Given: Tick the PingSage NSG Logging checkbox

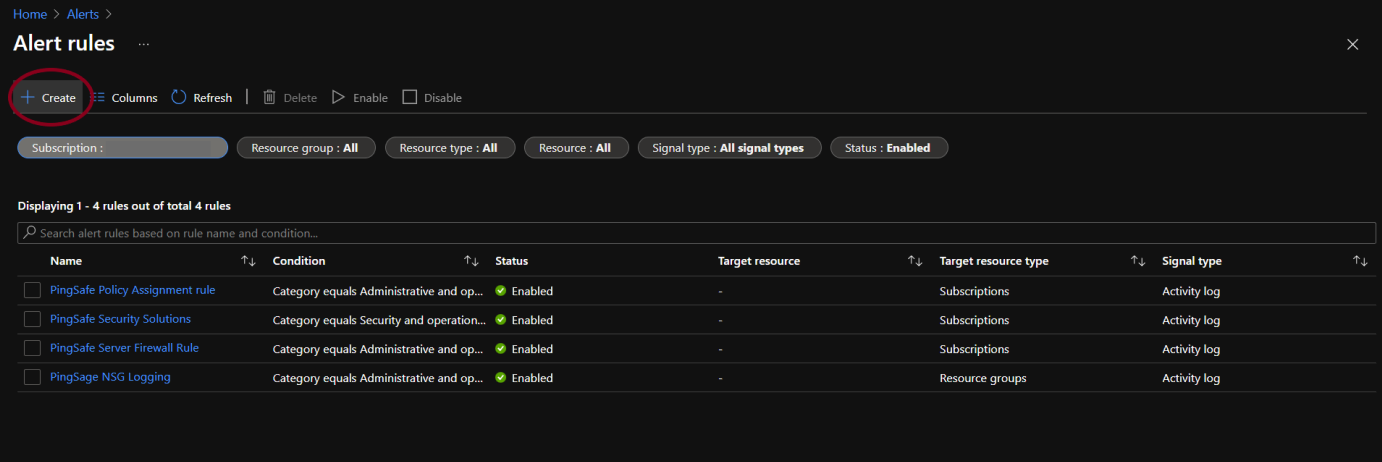Looking at the screenshot, I should click(32, 377).
